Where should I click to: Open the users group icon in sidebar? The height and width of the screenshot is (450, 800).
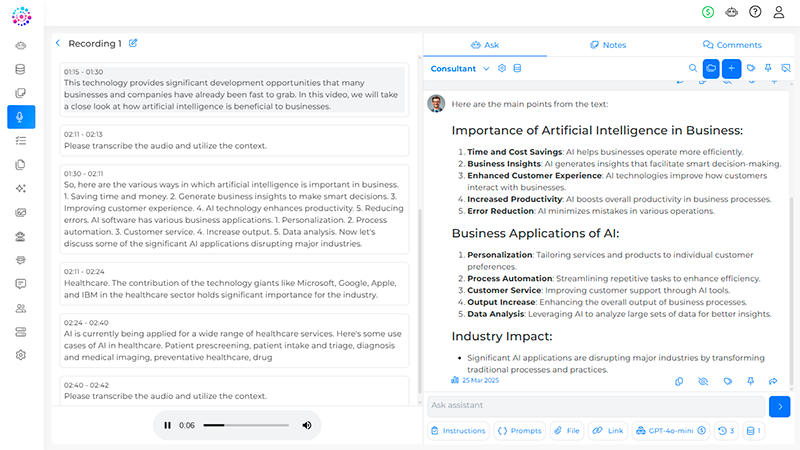20,308
